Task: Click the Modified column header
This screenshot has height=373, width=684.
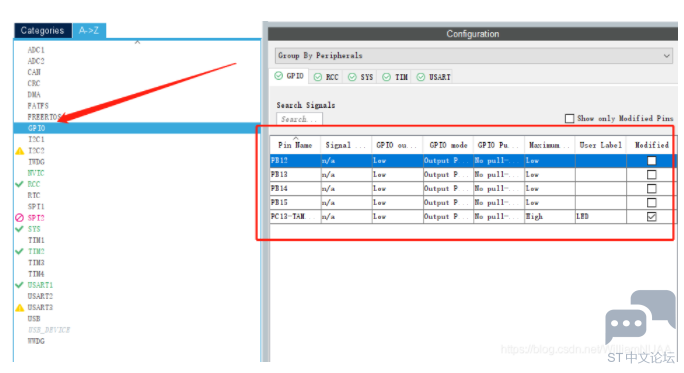Action: tap(651, 145)
